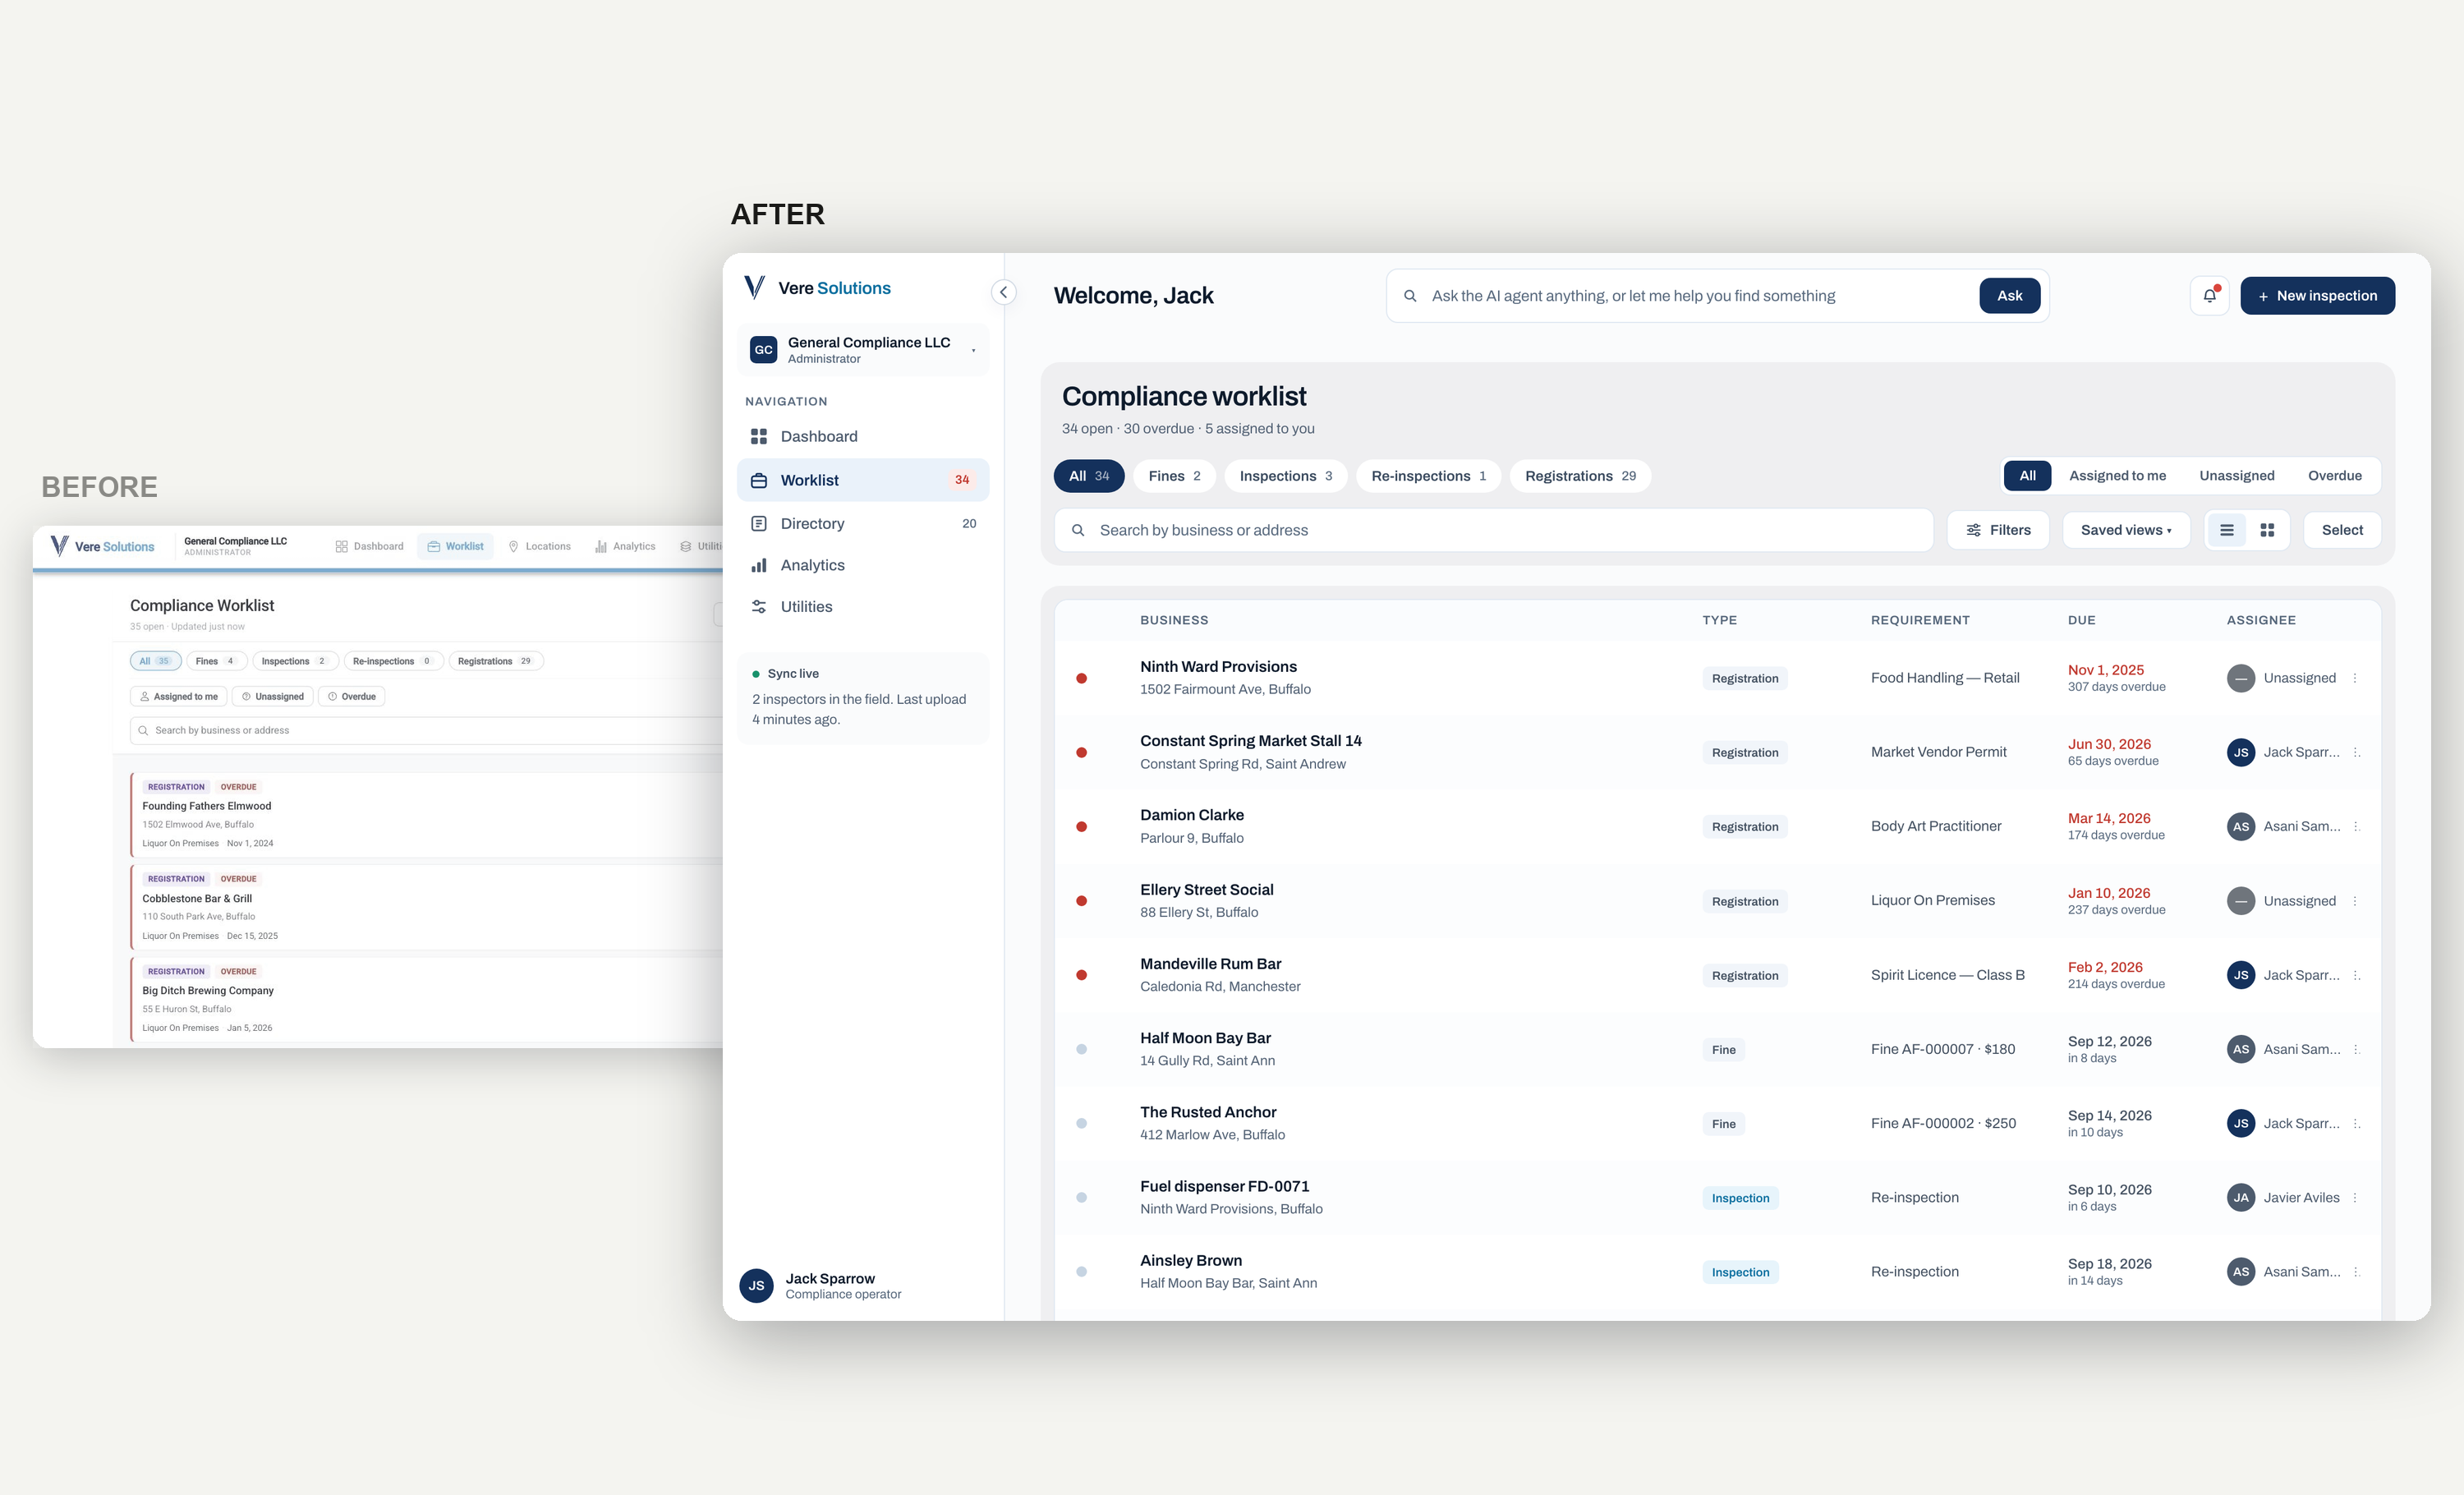The width and height of the screenshot is (2464, 1495).
Task: Open row menu for Ninth Ward Provisions
Action: 2355,678
